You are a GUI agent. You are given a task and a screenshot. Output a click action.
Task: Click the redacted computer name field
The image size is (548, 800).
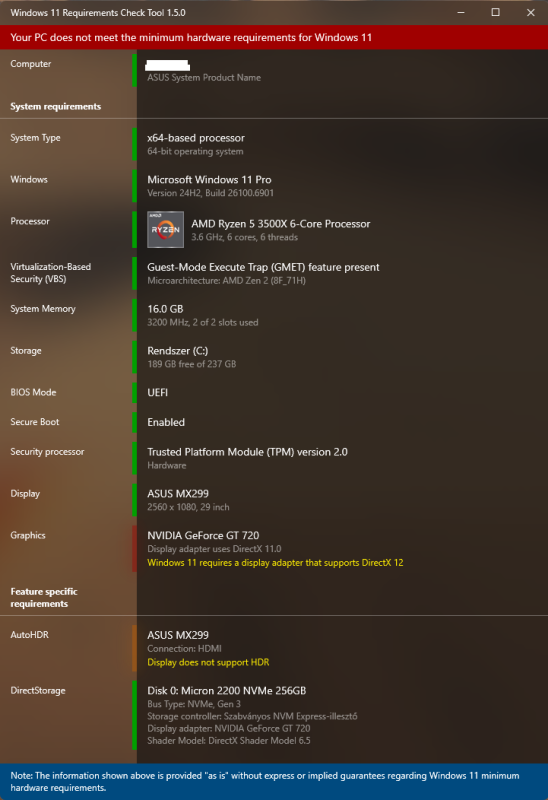(168, 65)
